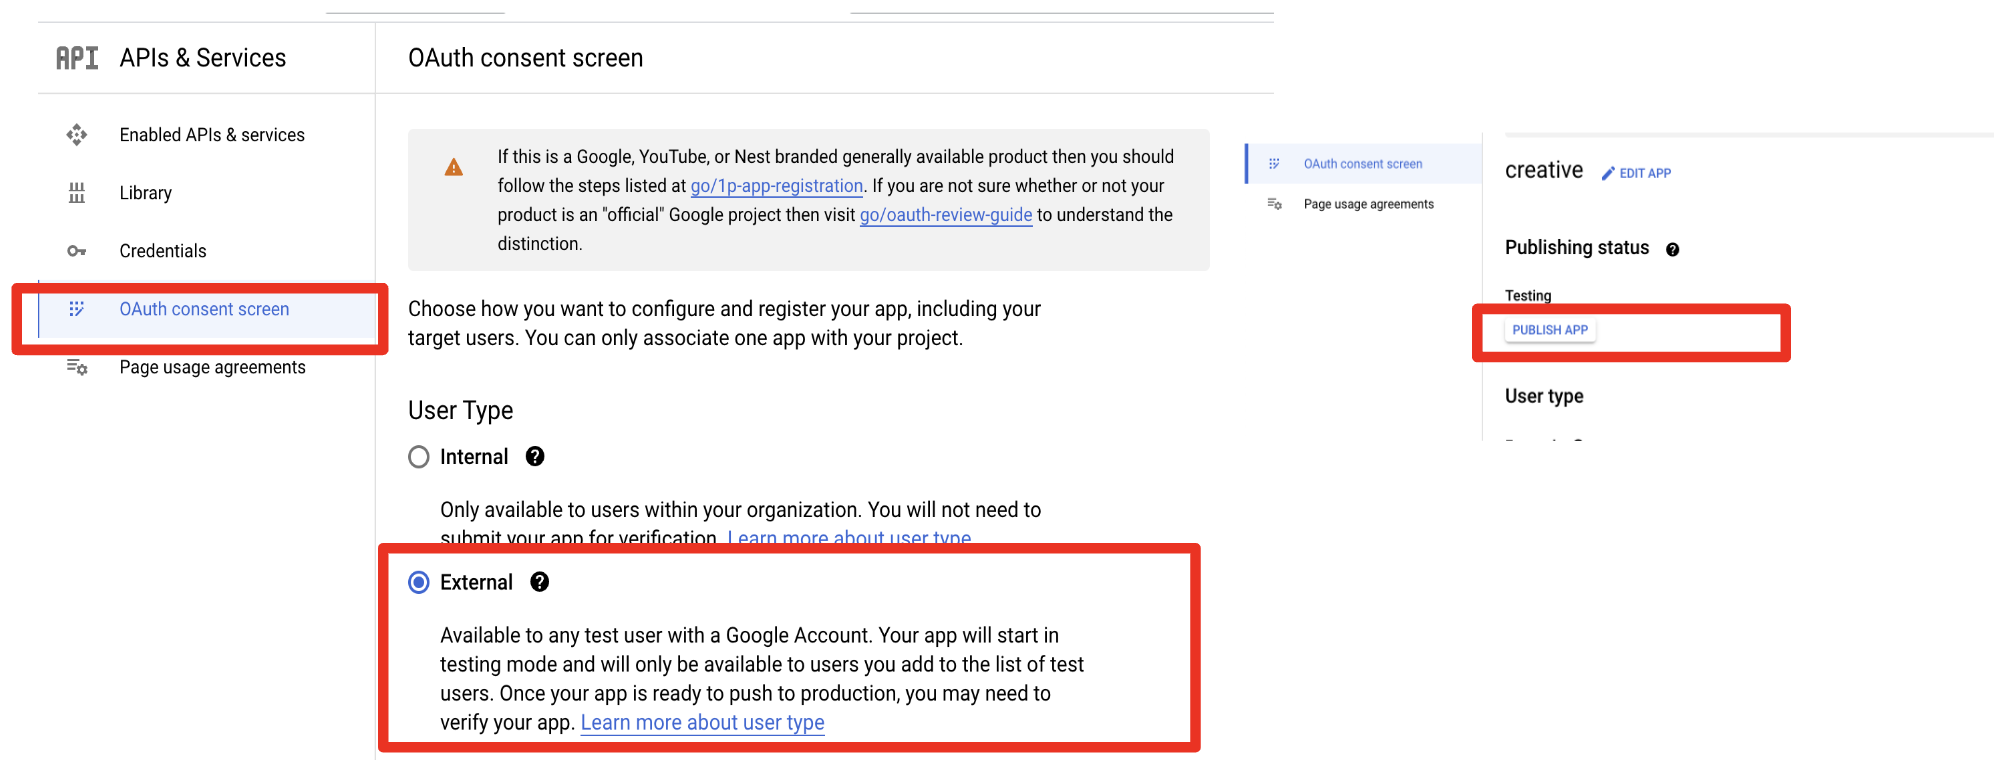This screenshot has height=760, width=1994.
Task: Open Enabled APIs & services menu item
Action: point(212,135)
